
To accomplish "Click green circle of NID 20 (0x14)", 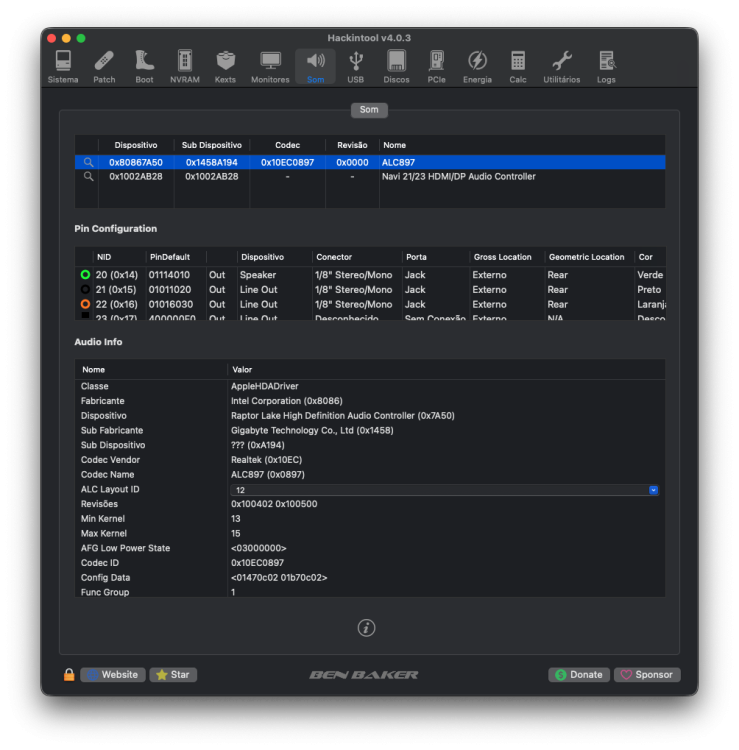I will click(x=85, y=275).
